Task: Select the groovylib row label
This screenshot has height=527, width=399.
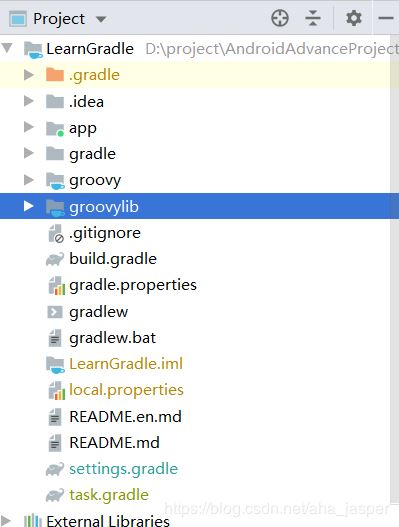Action: (x=104, y=207)
